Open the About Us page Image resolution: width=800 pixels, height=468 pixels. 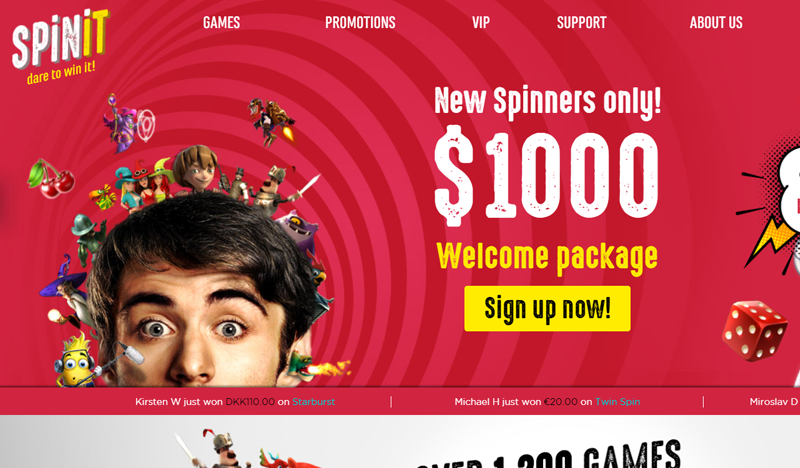[x=716, y=22]
